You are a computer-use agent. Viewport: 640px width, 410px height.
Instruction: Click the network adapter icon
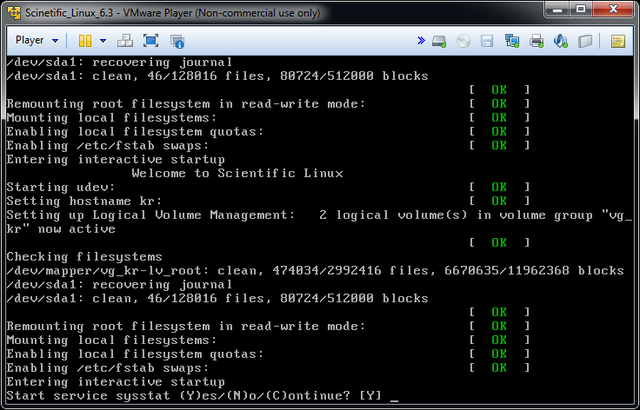512,41
